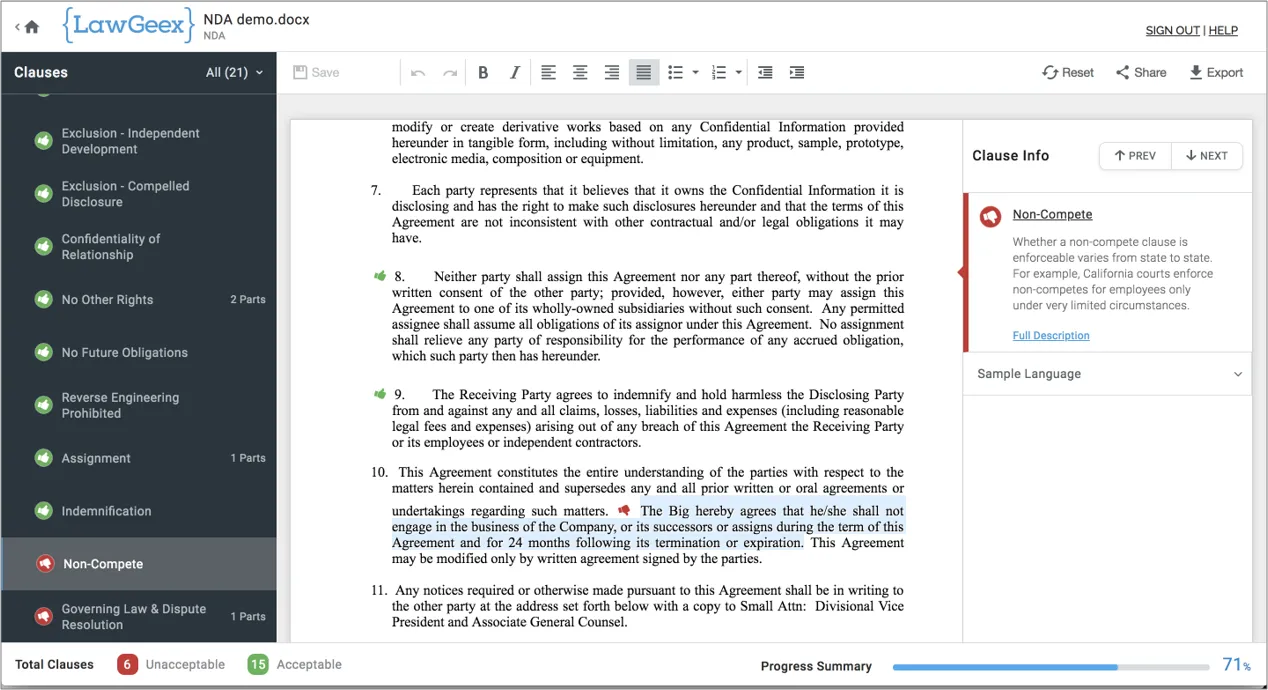The height and width of the screenshot is (690, 1268).
Task: Click the highlighted non-compete text in document
Action: 648,527
